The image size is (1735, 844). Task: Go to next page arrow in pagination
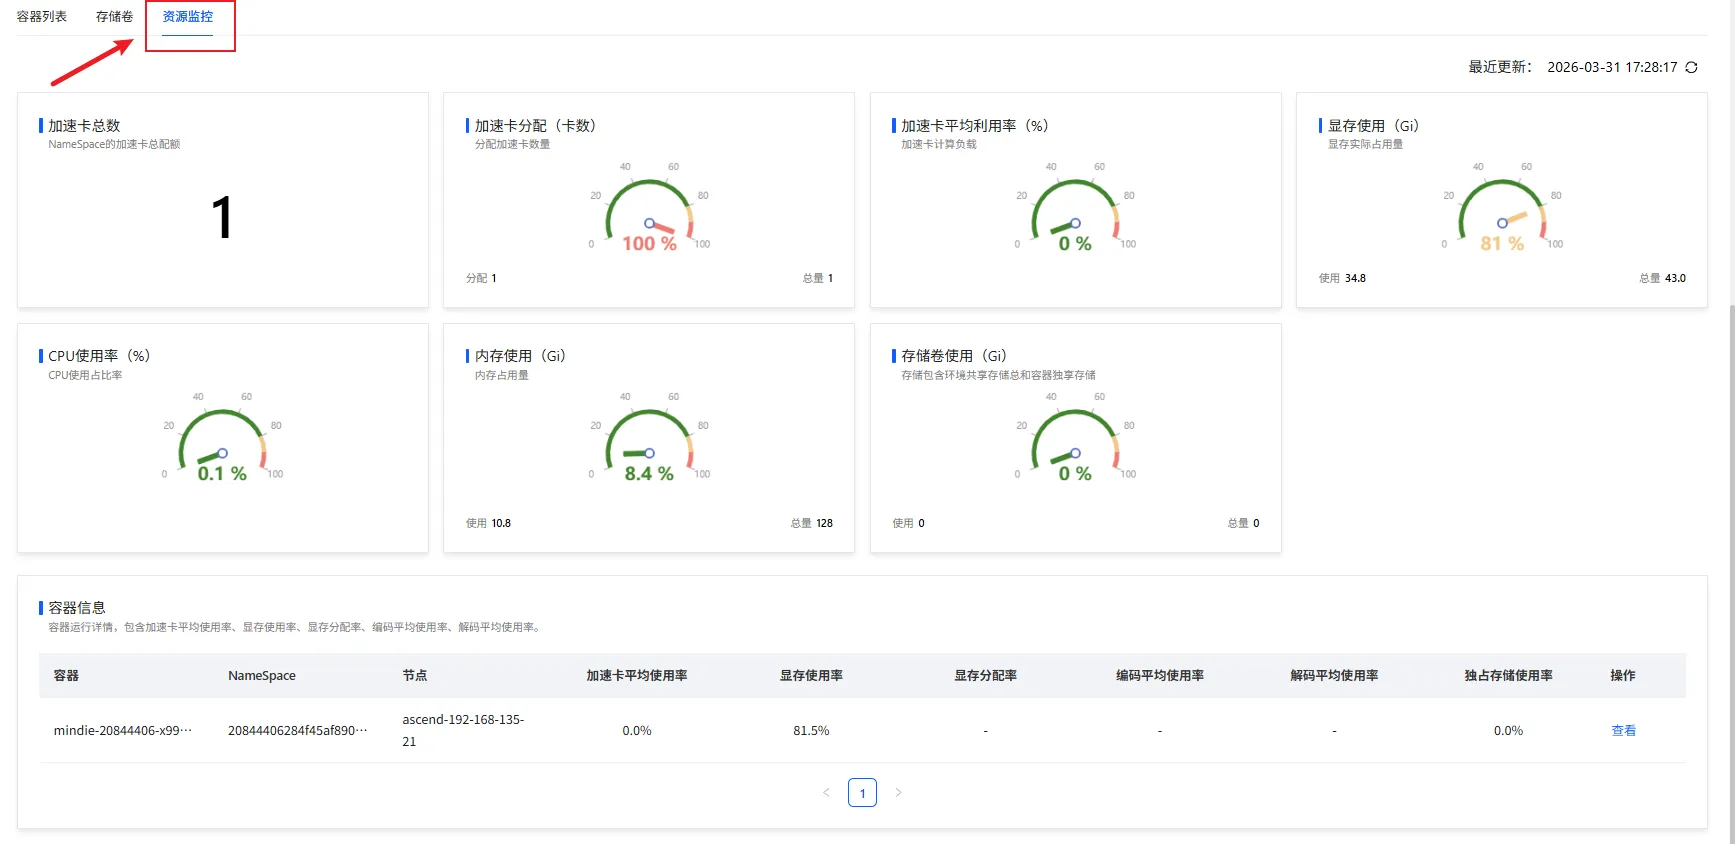(x=898, y=793)
